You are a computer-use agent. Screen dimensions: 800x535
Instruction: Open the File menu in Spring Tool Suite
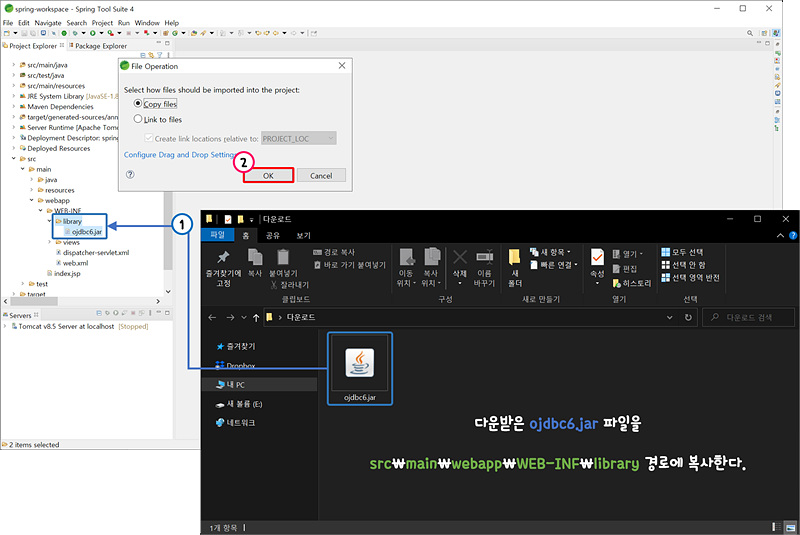pos(8,23)
